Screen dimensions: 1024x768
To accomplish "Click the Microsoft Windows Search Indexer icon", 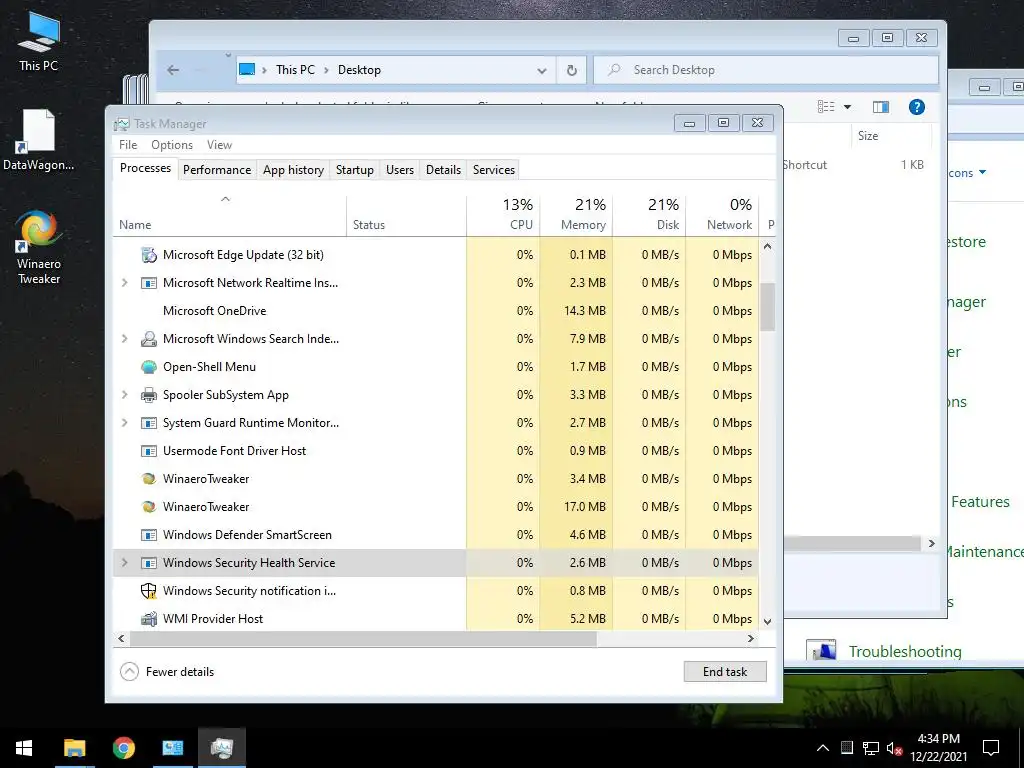I will click(149, 339).
